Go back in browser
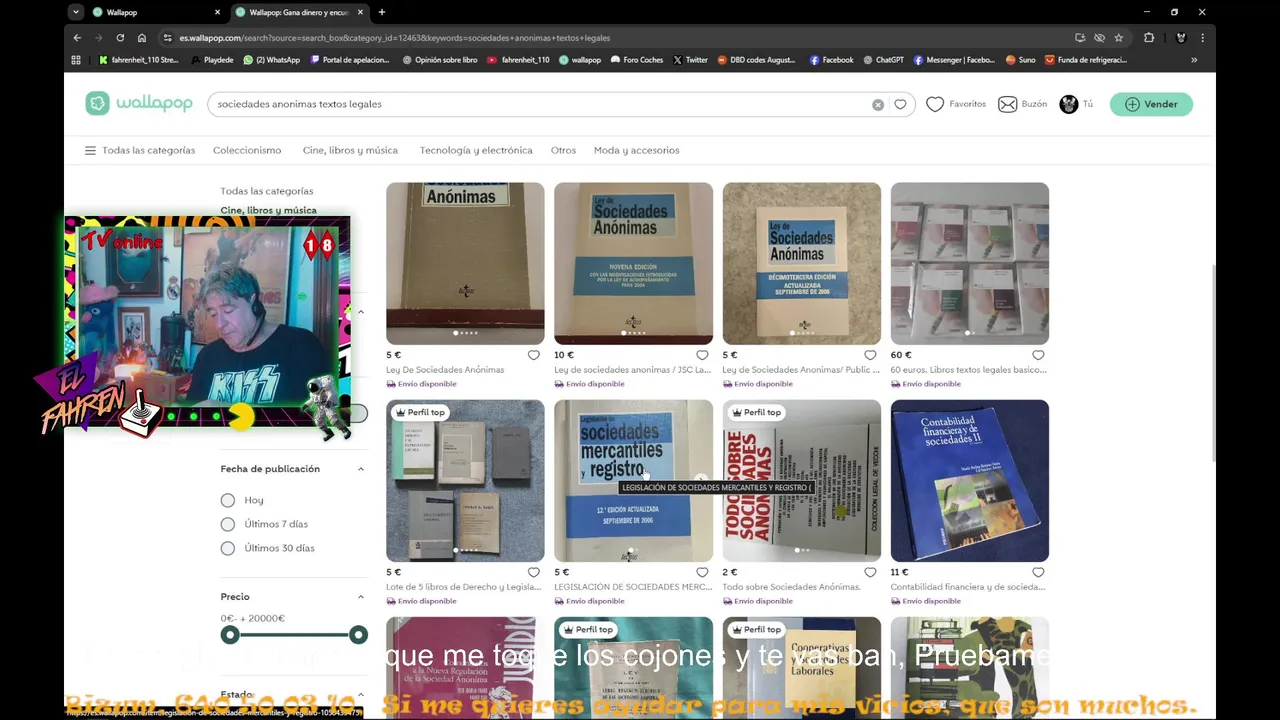This screenshot has width=1280, height=720. [77, 38]
